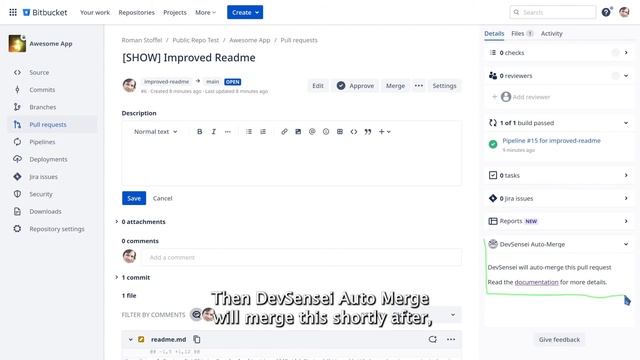This screenshot has width=640, height=360.
Task: Open the app switcher grid icon
Action: pos(13,12)
